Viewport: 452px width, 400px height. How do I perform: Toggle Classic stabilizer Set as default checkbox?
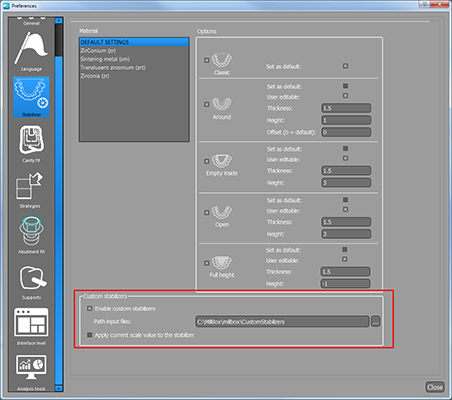point(345,66)
